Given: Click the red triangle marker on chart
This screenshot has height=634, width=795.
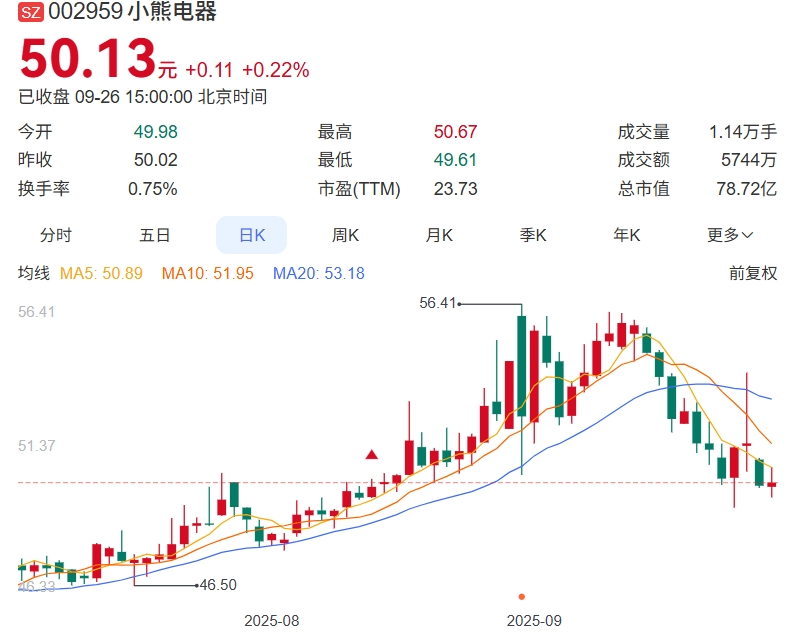Looking at the screenshot, I should 372,455.
